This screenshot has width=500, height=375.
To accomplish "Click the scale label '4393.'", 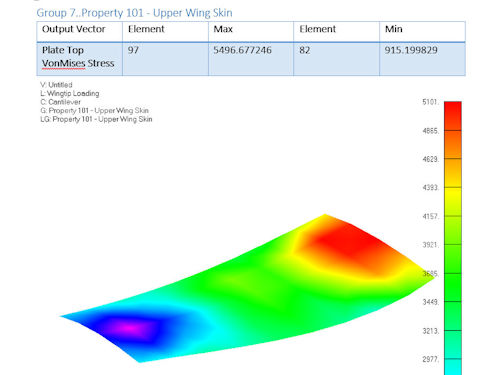I will pyautogui.click(x=431, y=188).
